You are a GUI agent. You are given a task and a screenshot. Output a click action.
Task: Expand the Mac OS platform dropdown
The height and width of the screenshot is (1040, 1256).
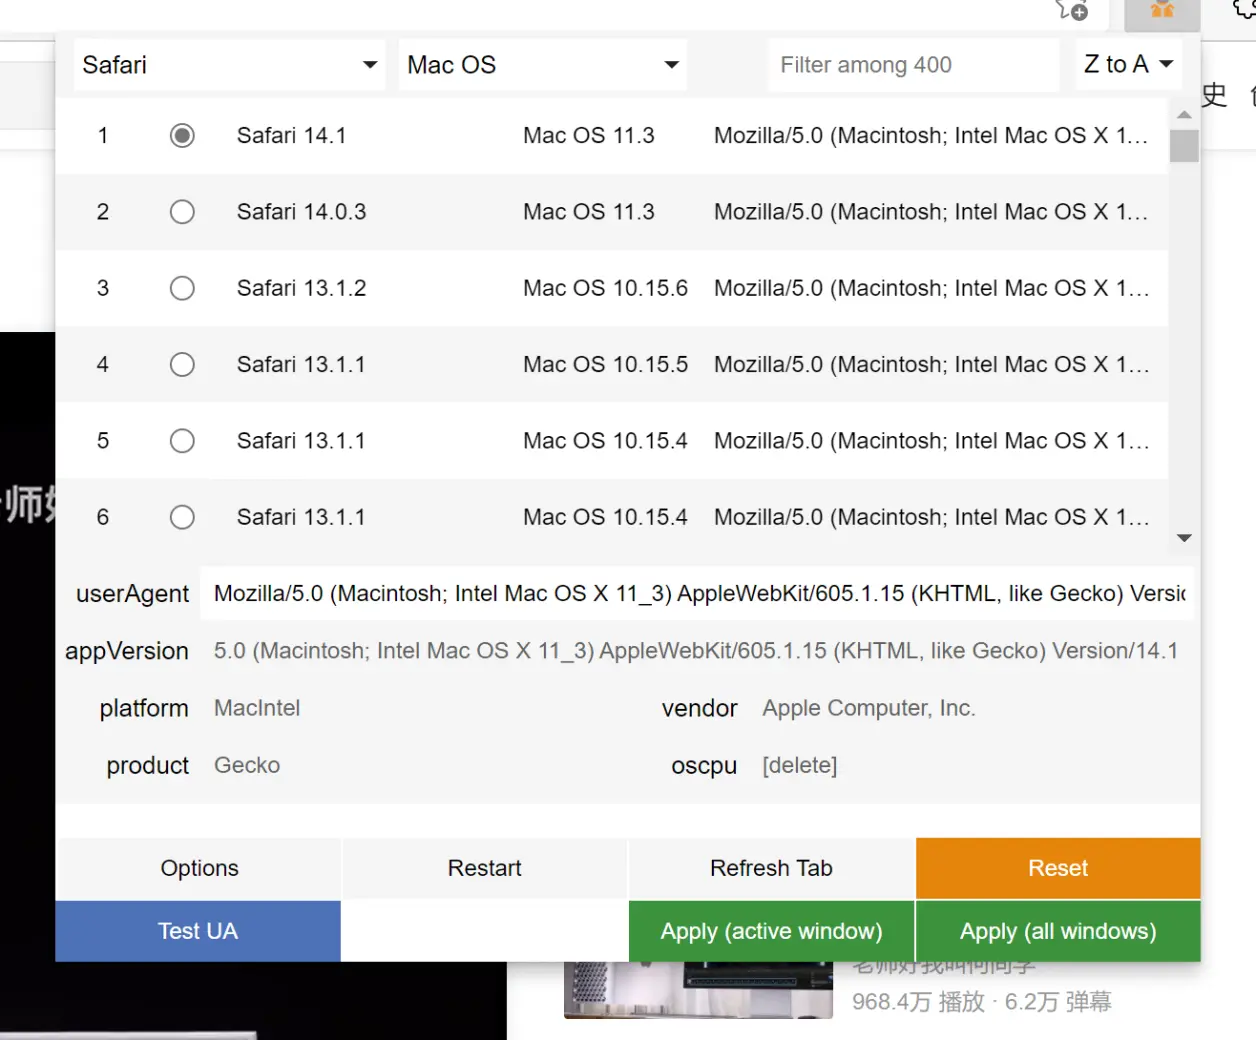[542, 65]
